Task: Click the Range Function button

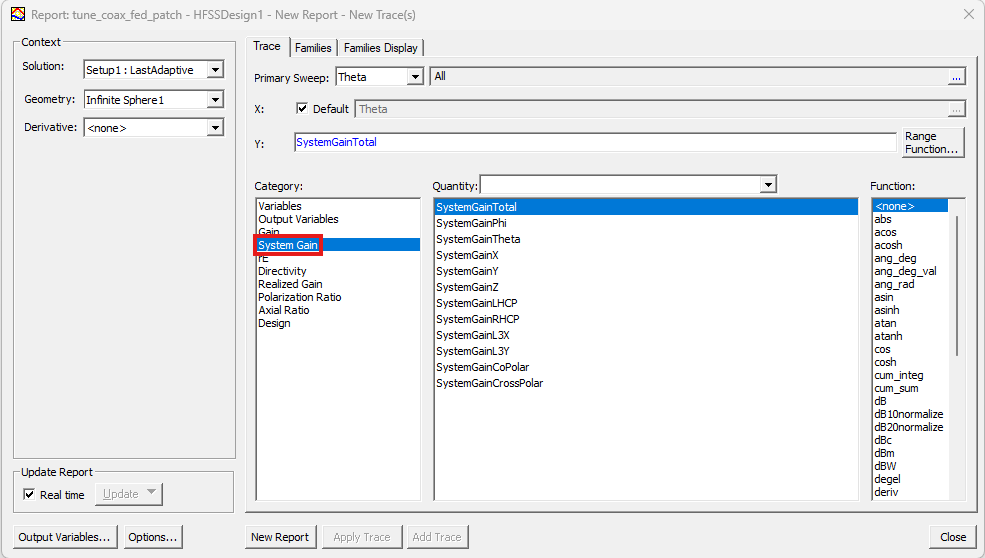Action: point(933,142)
